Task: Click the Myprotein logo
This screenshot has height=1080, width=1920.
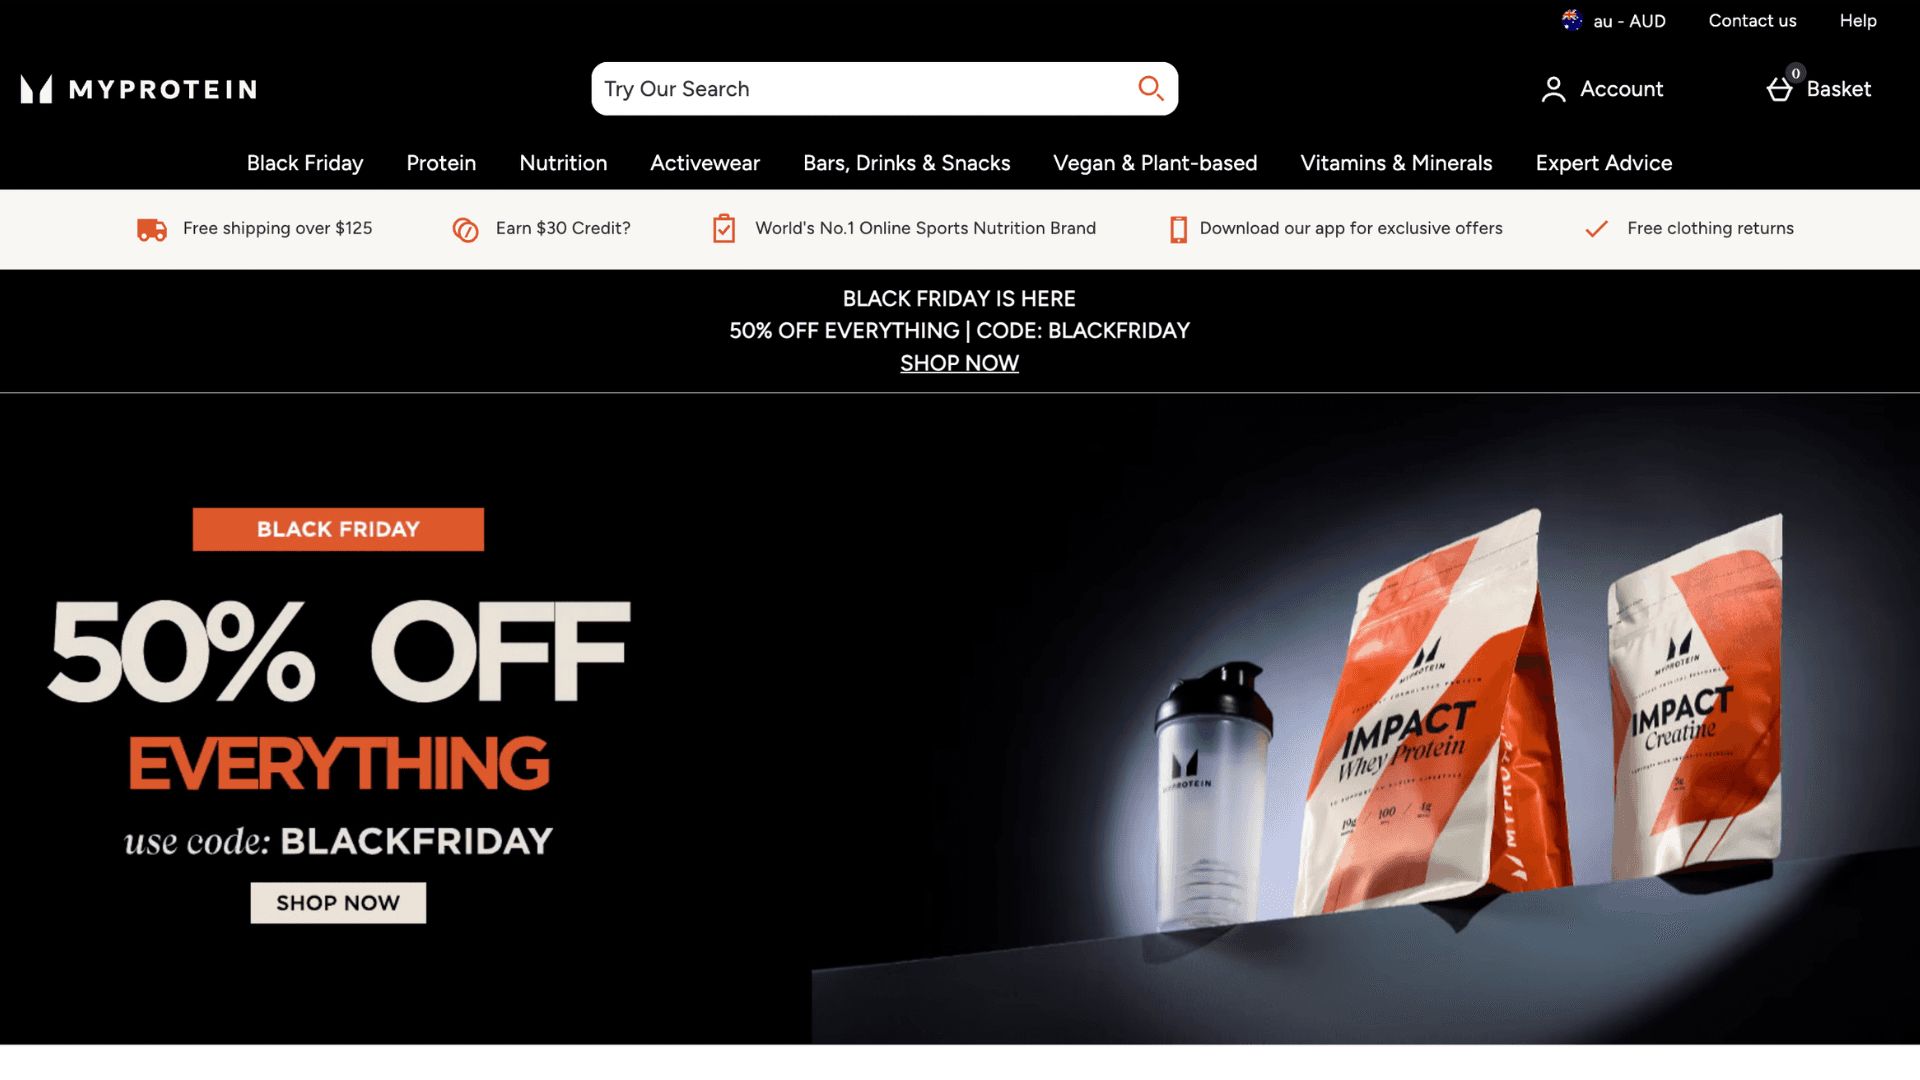Action: 139,89
